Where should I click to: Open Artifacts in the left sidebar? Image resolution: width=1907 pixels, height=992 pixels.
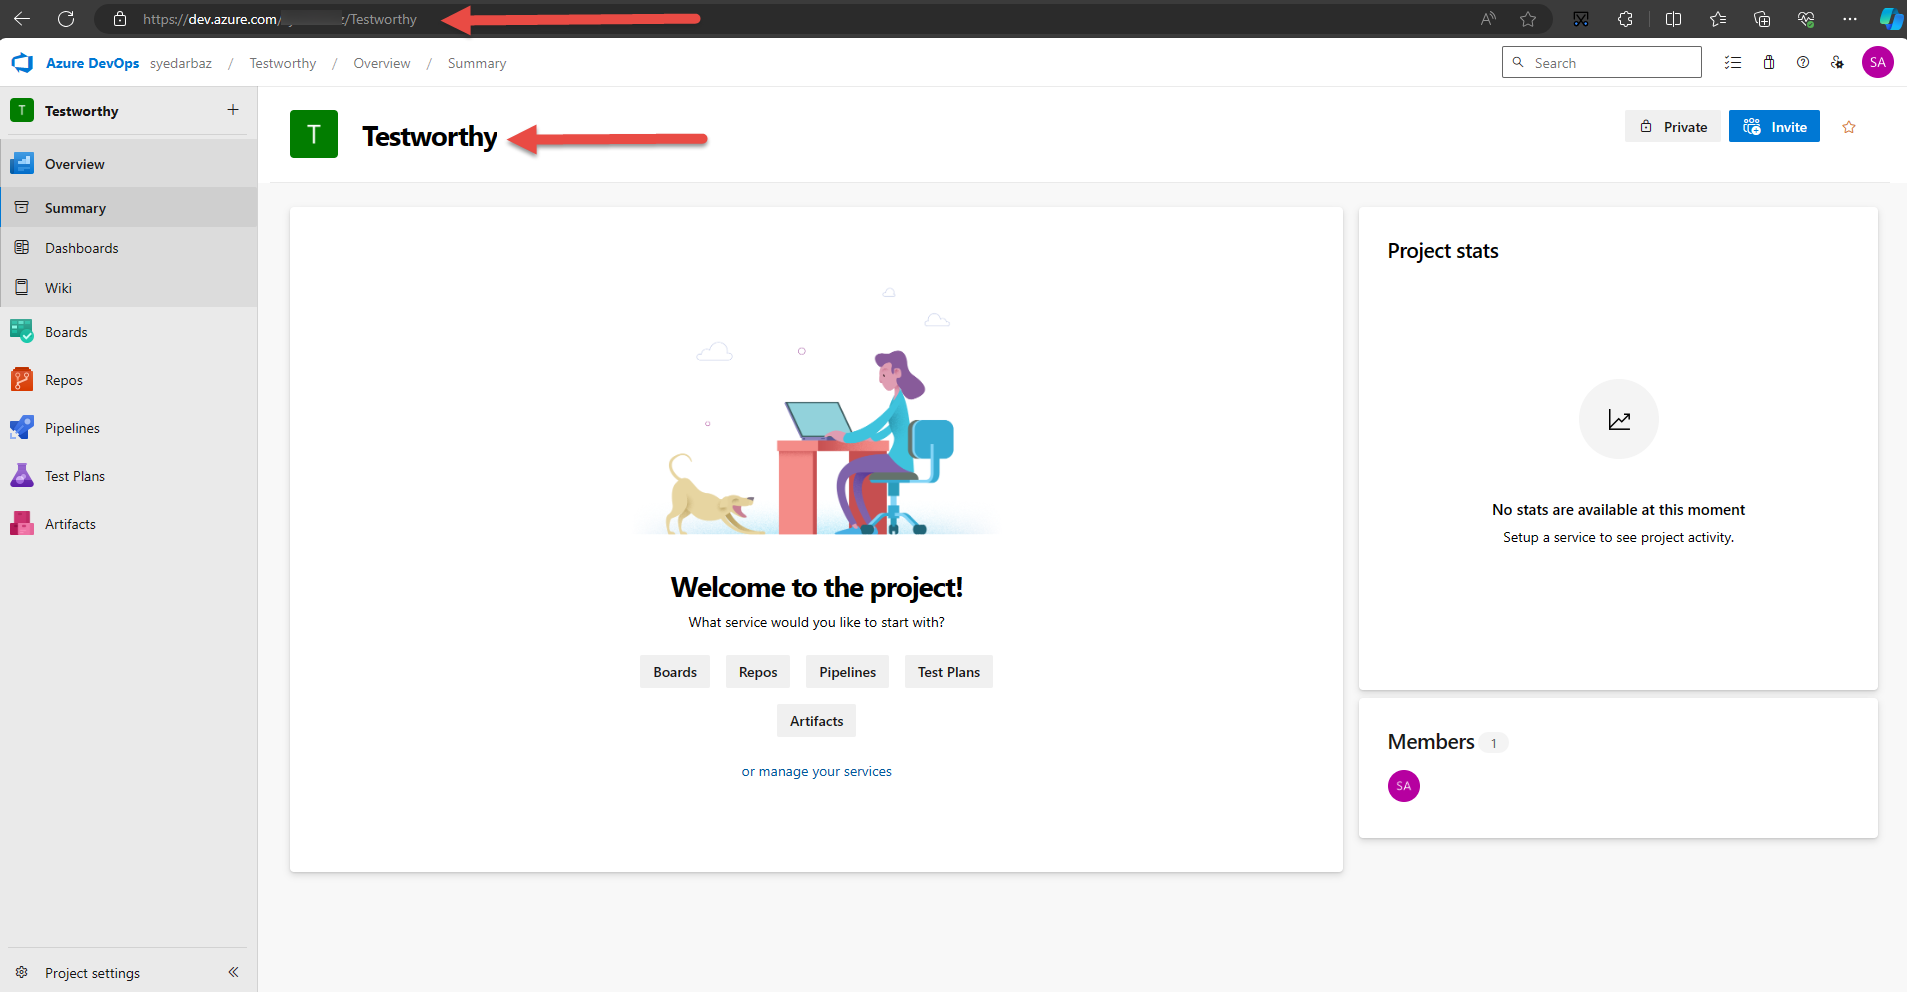click(70, 524)
